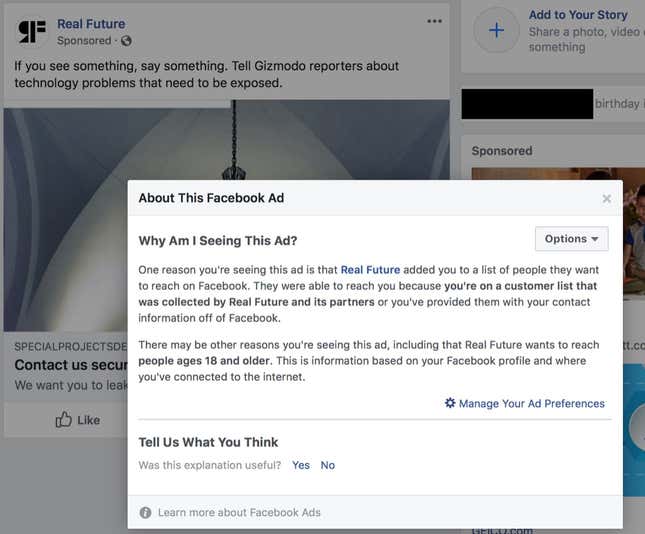Open the three-dot post options menu
The height and width of the screenshot is (534, 645).
click(434, 21)
